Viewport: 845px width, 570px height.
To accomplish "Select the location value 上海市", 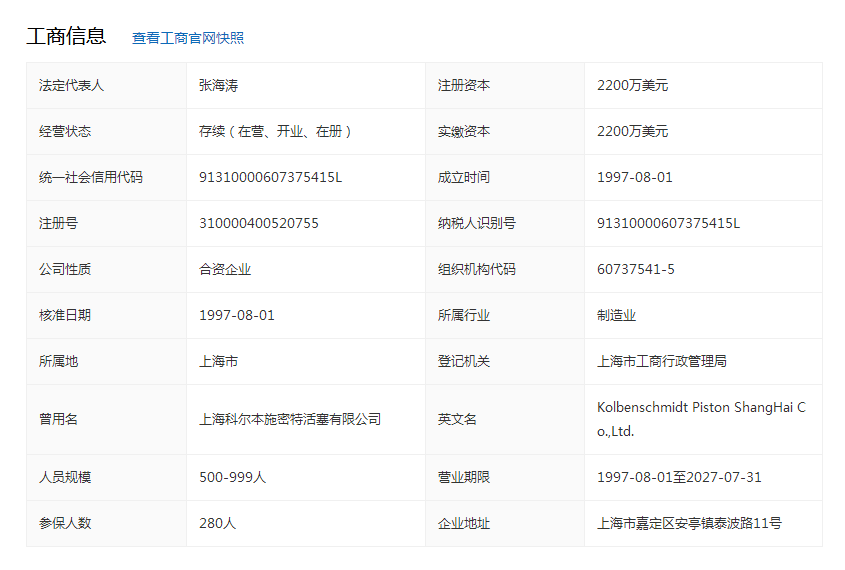I will click(x=218, y=362).
